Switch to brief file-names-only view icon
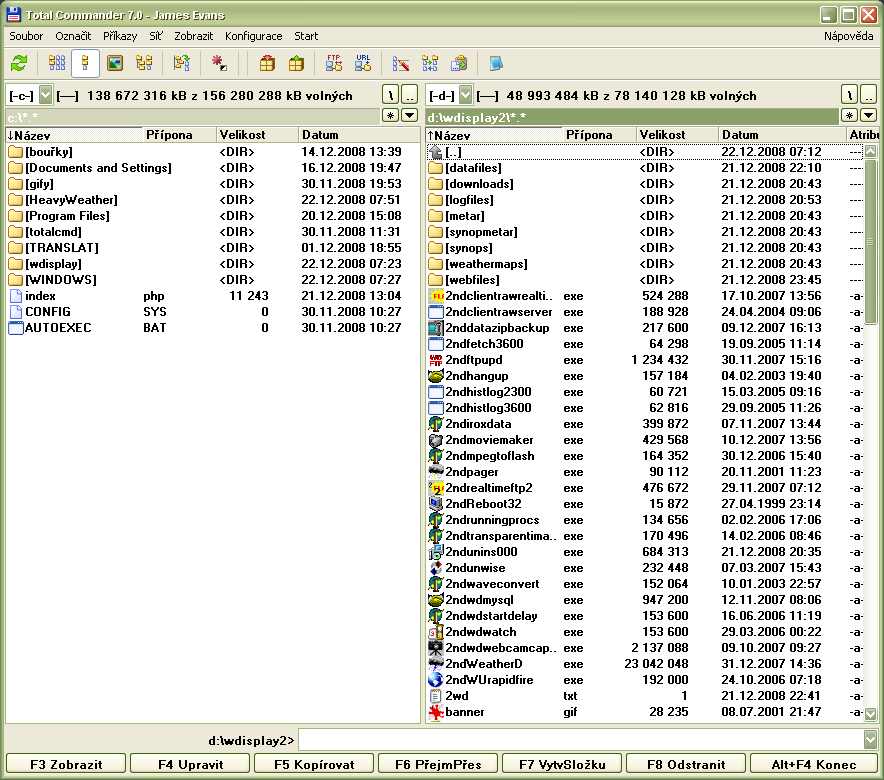 (x=57, y=63)
